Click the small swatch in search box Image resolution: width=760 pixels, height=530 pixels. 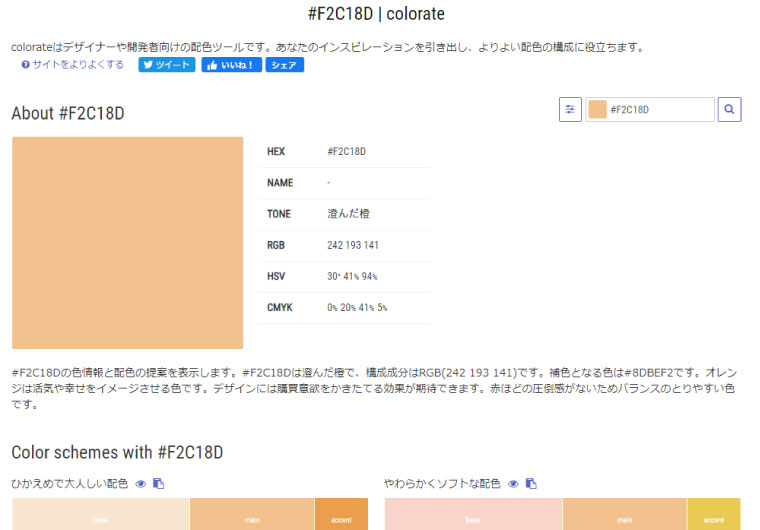pyautogui.click(x=597, y=110)
